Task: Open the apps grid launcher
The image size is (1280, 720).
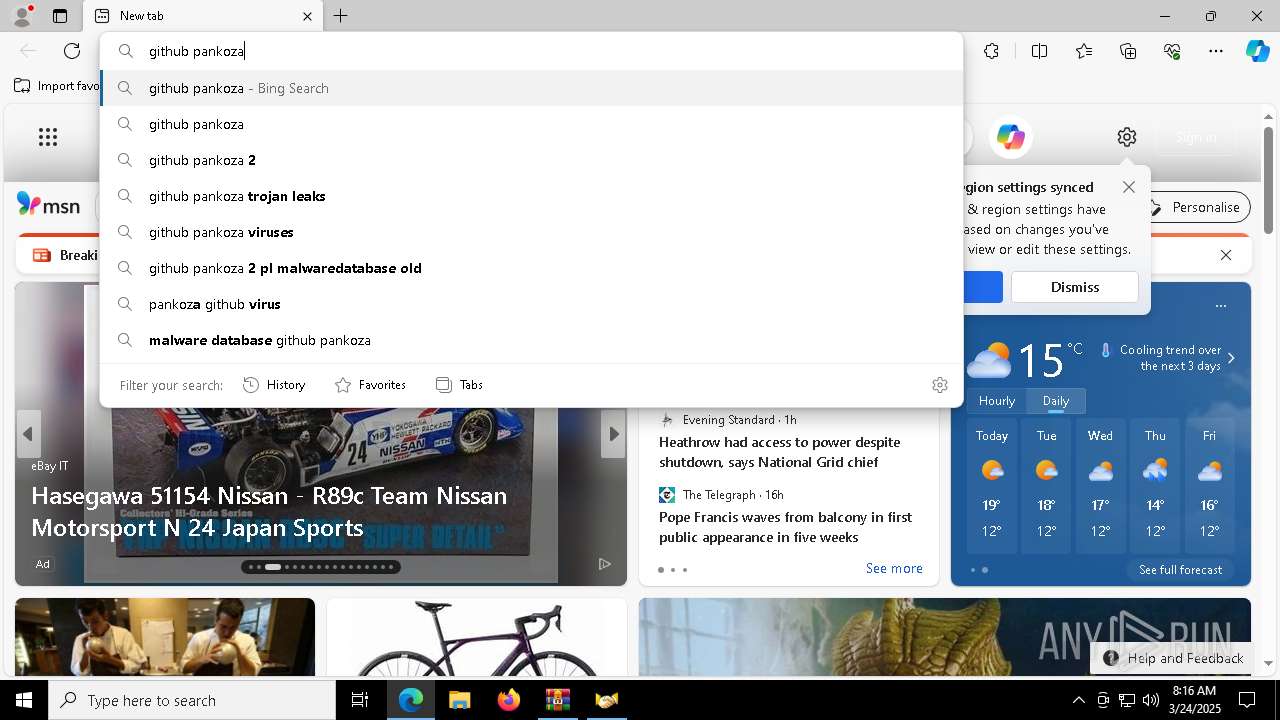Action: tap(48, 137)
